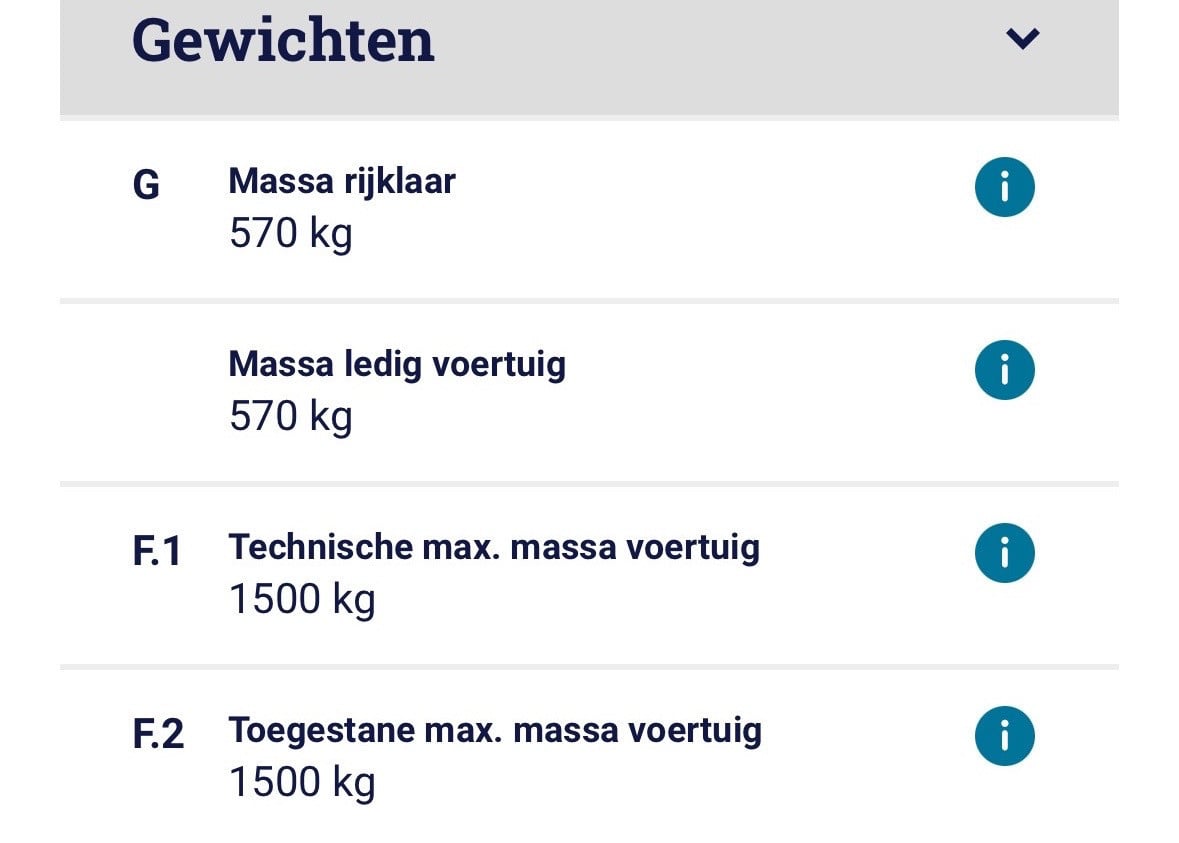The height and width of the screenshot is (843, 1179).
Task: Click the F.2 field code
Action: click(158, 734)
